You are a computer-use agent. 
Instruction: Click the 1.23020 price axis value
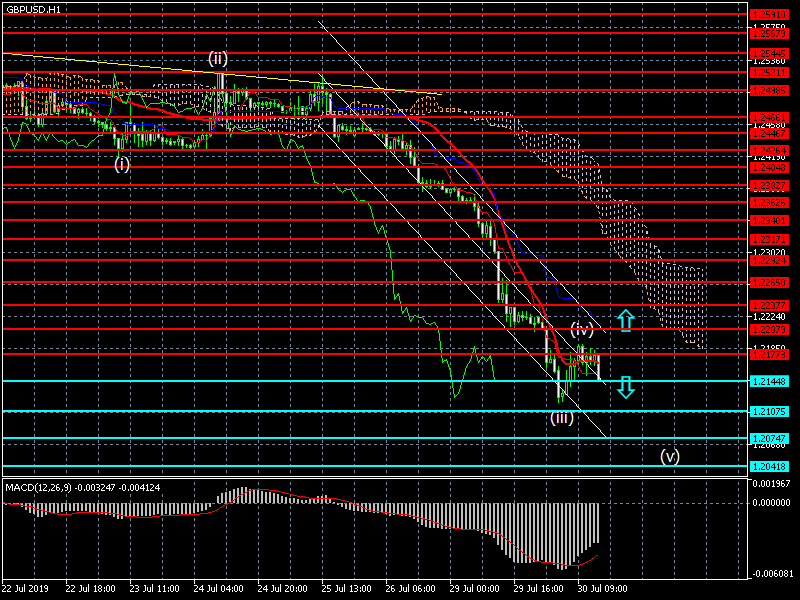[x=769, y=253]
